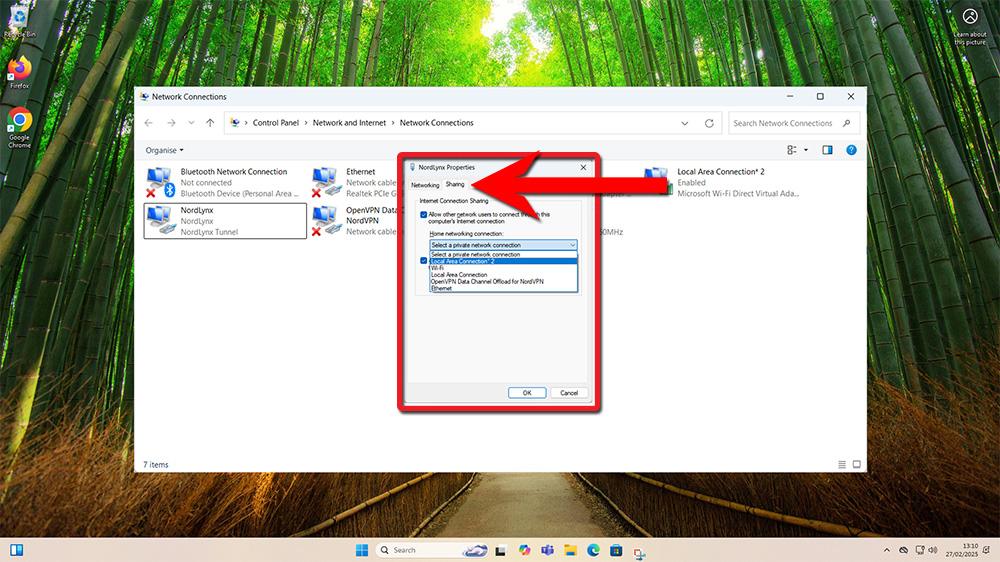This screenshot has height=562, width=1000.
Task: Launch Copilot from the taskbar
Action: coord(524,550)
